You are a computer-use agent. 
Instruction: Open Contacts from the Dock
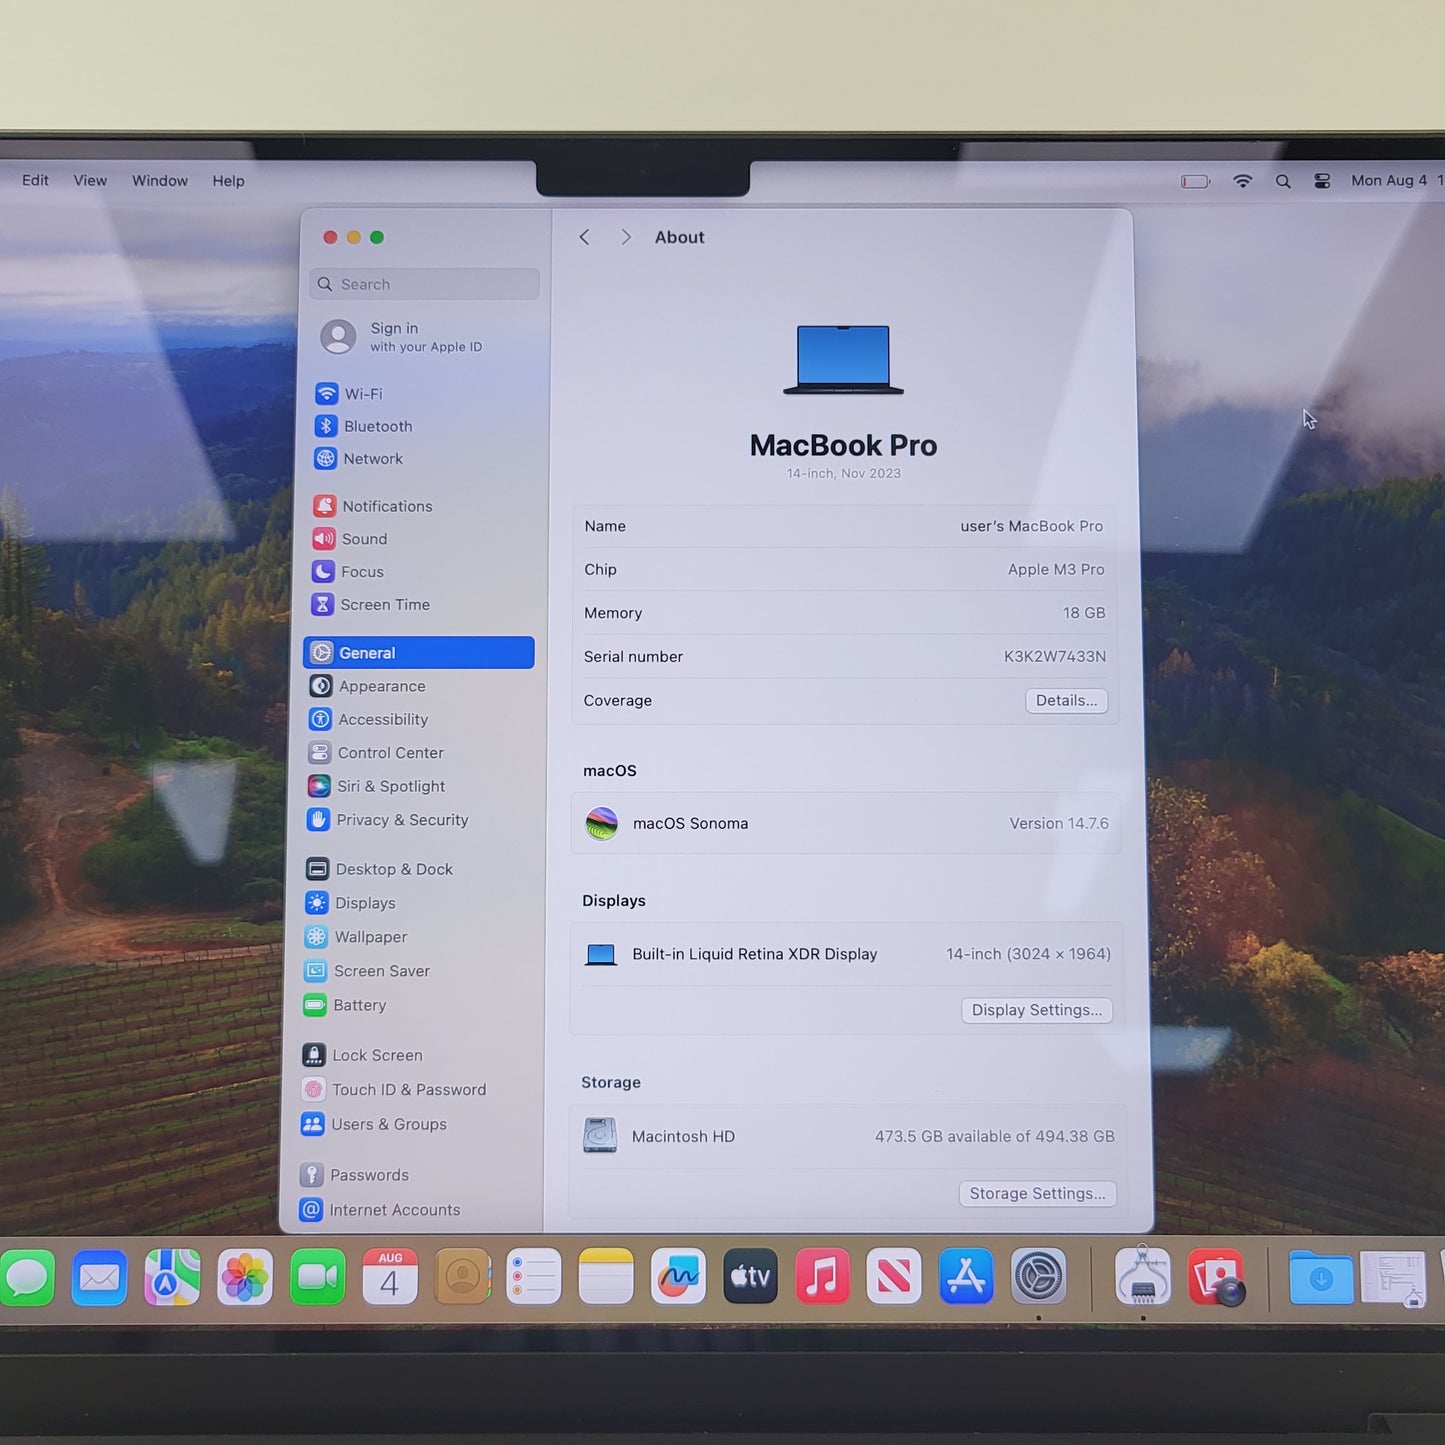point(463,1277)
